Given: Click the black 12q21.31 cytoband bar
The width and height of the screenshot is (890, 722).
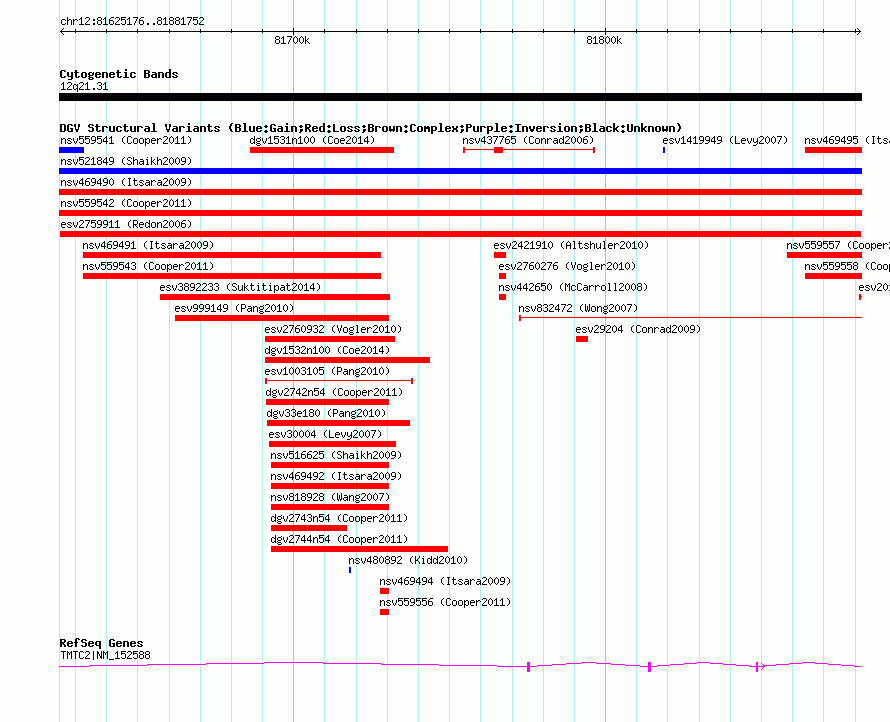Looking at the screenshot, I should (460, 97).
